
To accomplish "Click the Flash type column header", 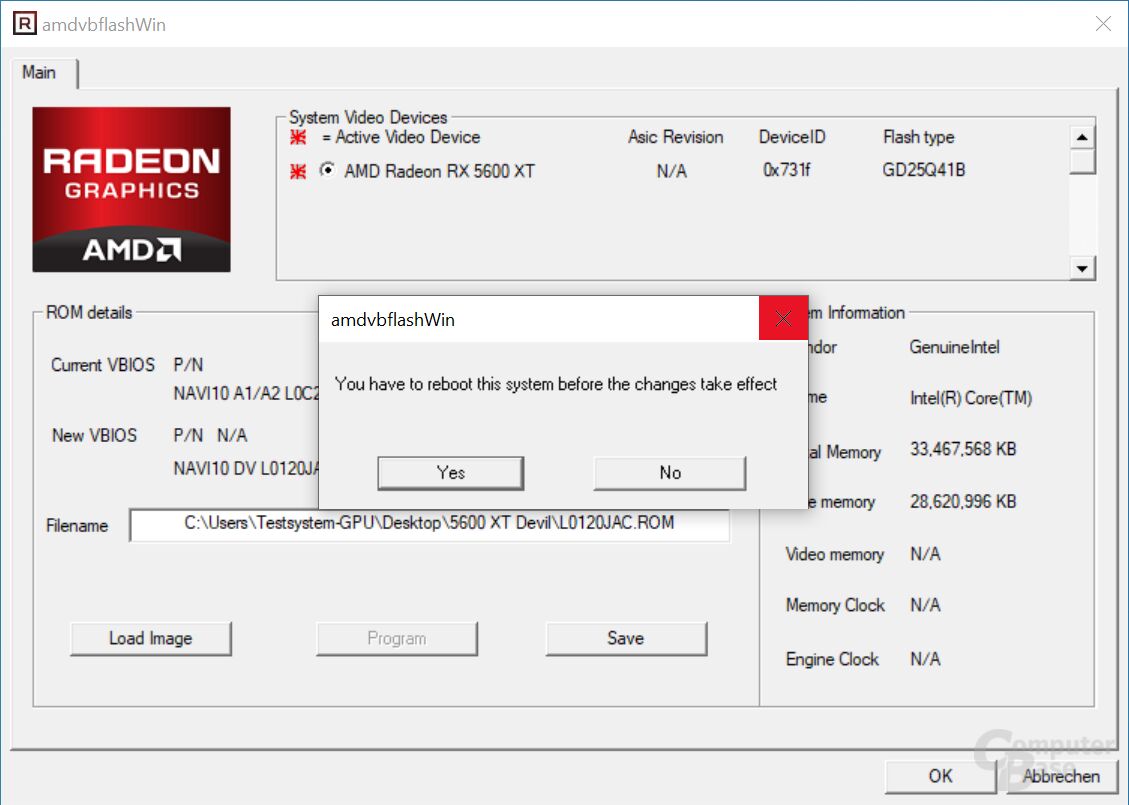I will [x=919, y=137].
